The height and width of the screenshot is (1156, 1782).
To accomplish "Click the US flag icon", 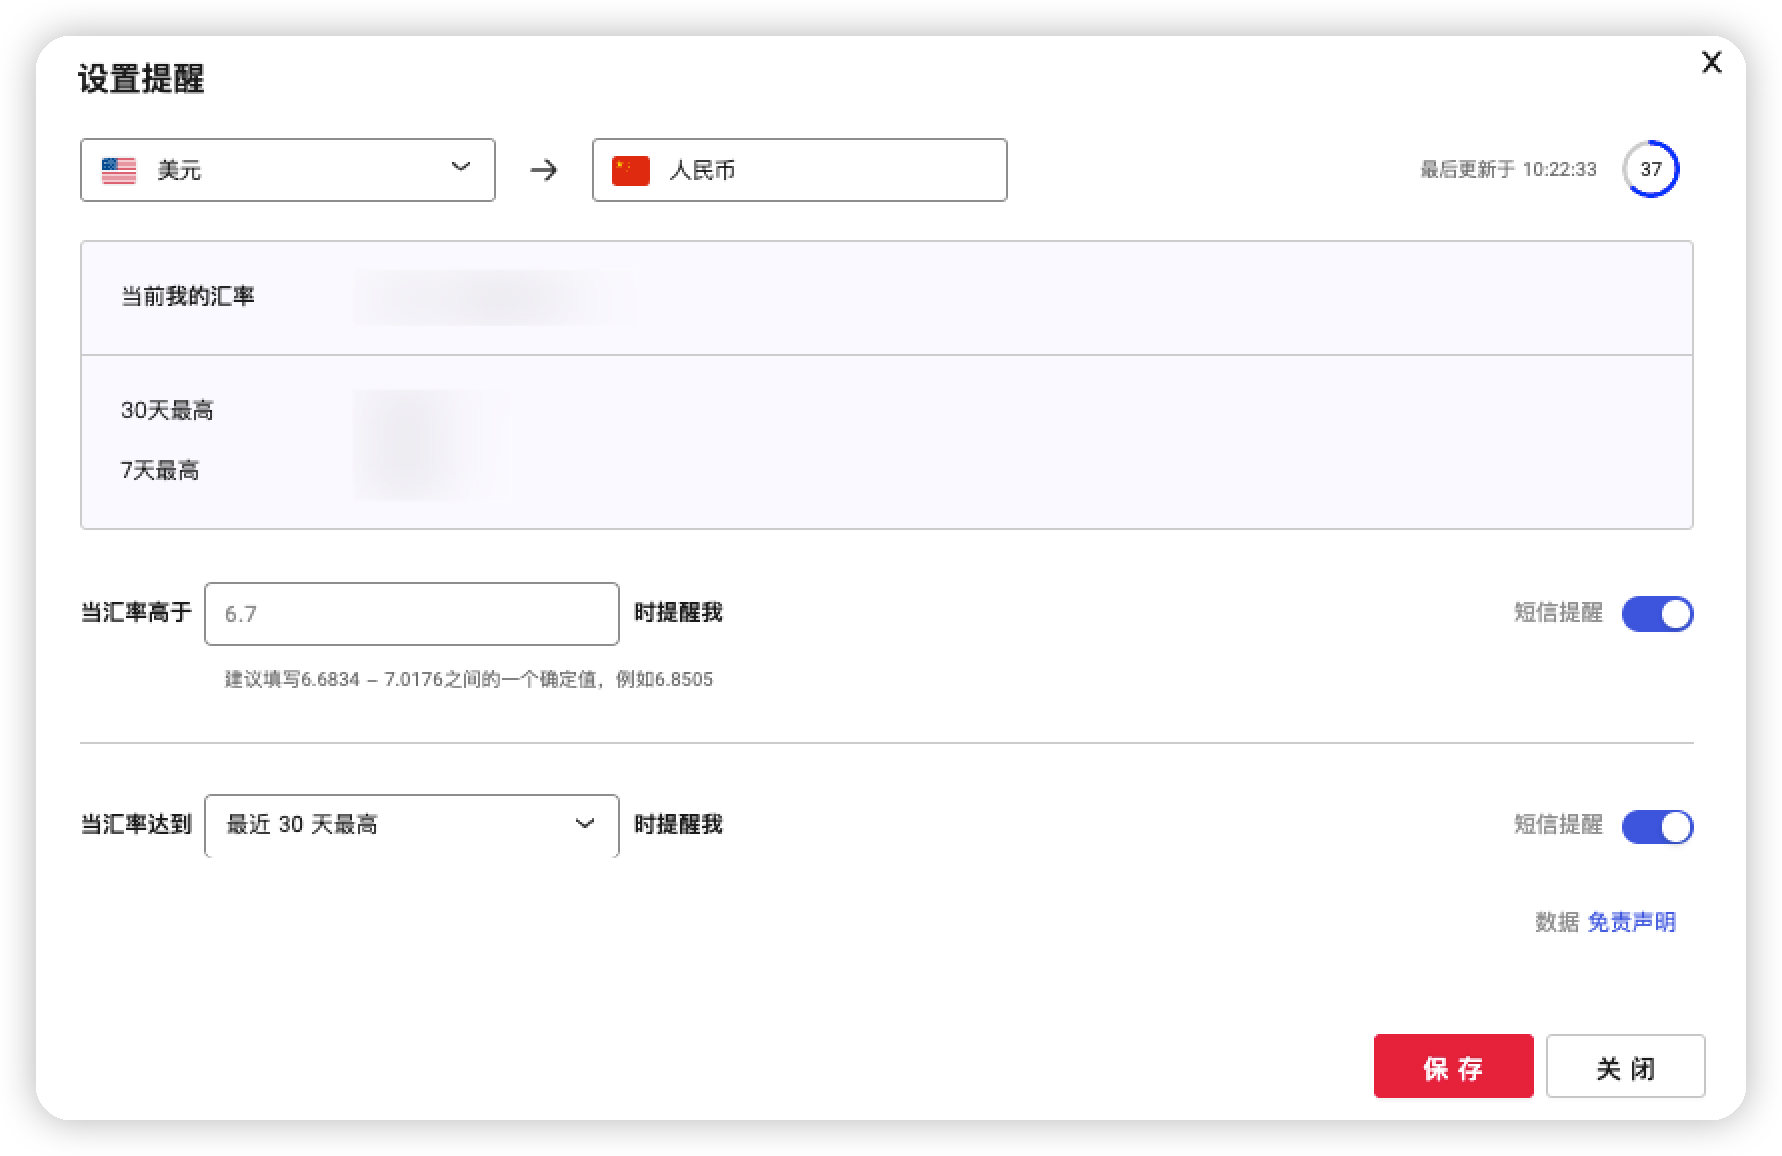I will tap(119, 171).
